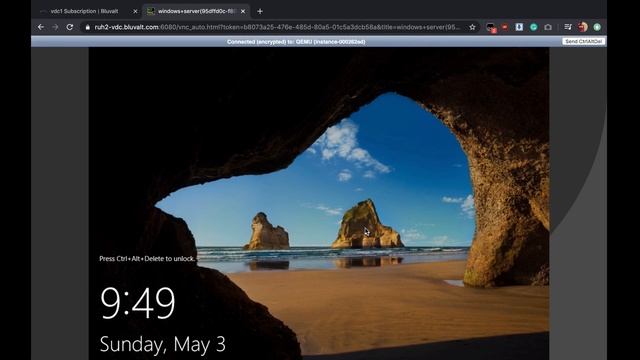
Task: Close the windows+server tab
Action: point(243,11)
